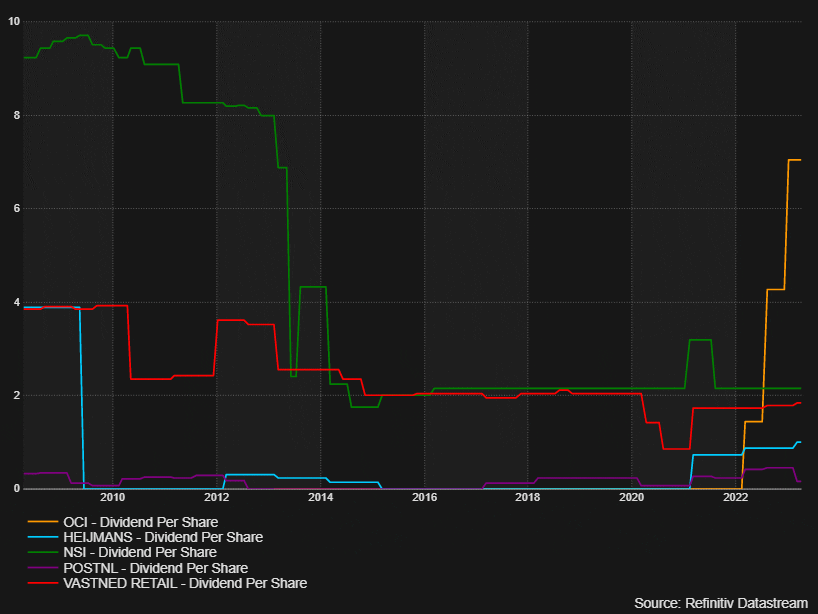Click the red VASTNED RETAIL legend line swatch
818x614 pixels.
pyautogui.click(x=43, y=583)
